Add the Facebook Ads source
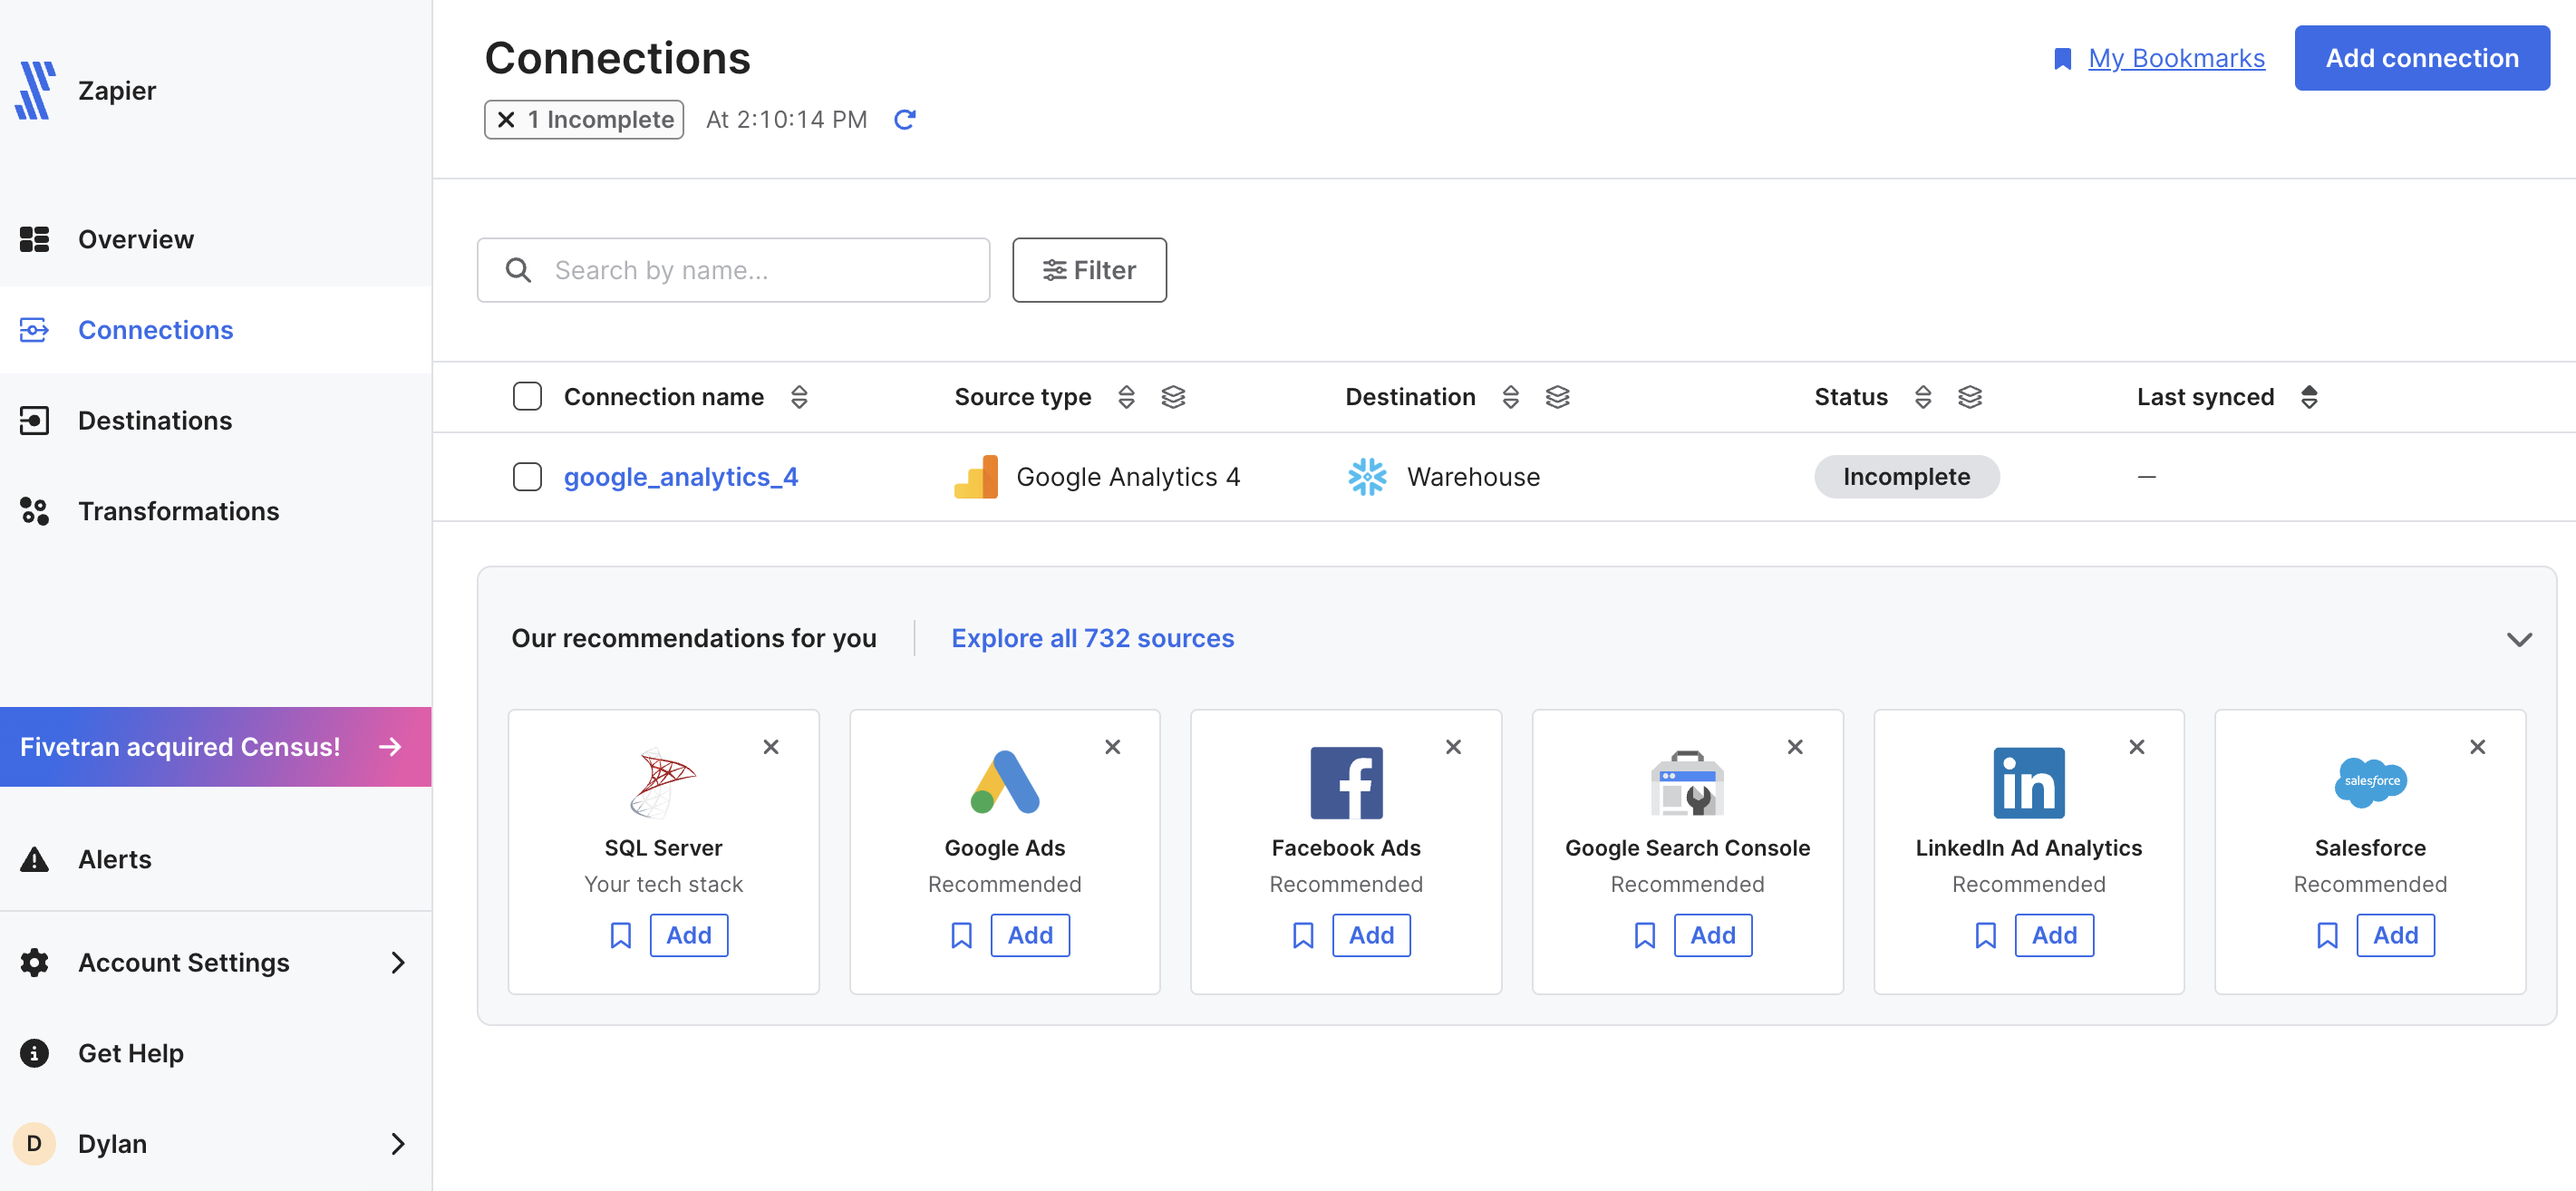The image size is (2576, 1191). coord(1371,935)
